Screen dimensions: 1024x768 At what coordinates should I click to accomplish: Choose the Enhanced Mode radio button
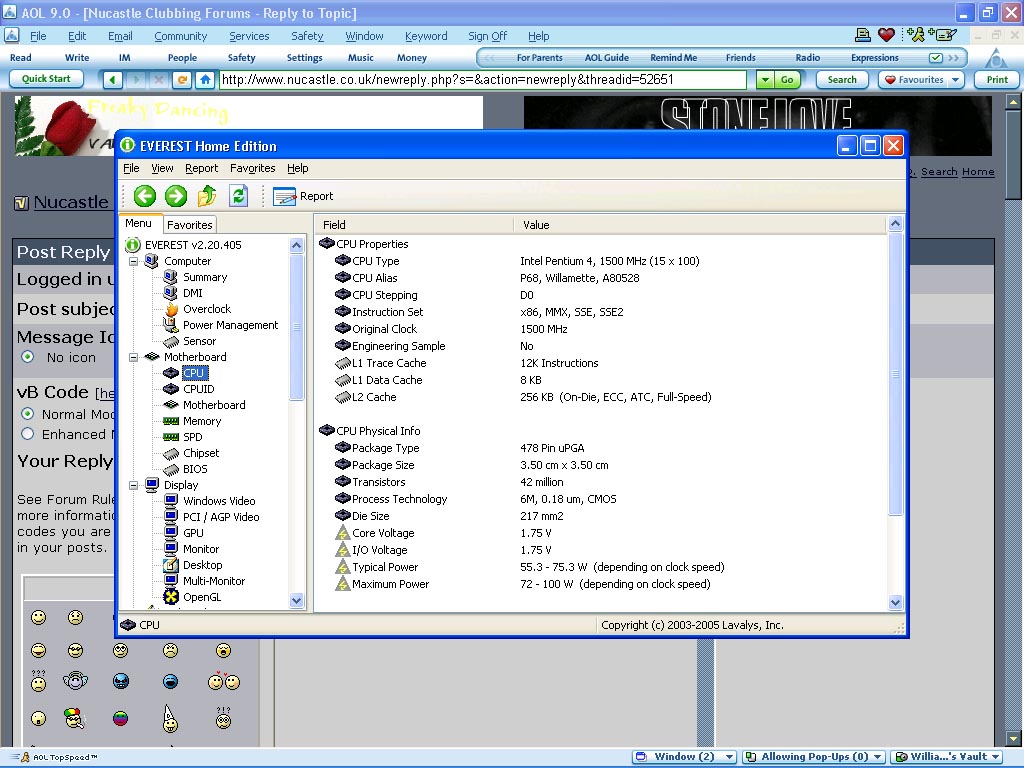click(x=28, y=434)
